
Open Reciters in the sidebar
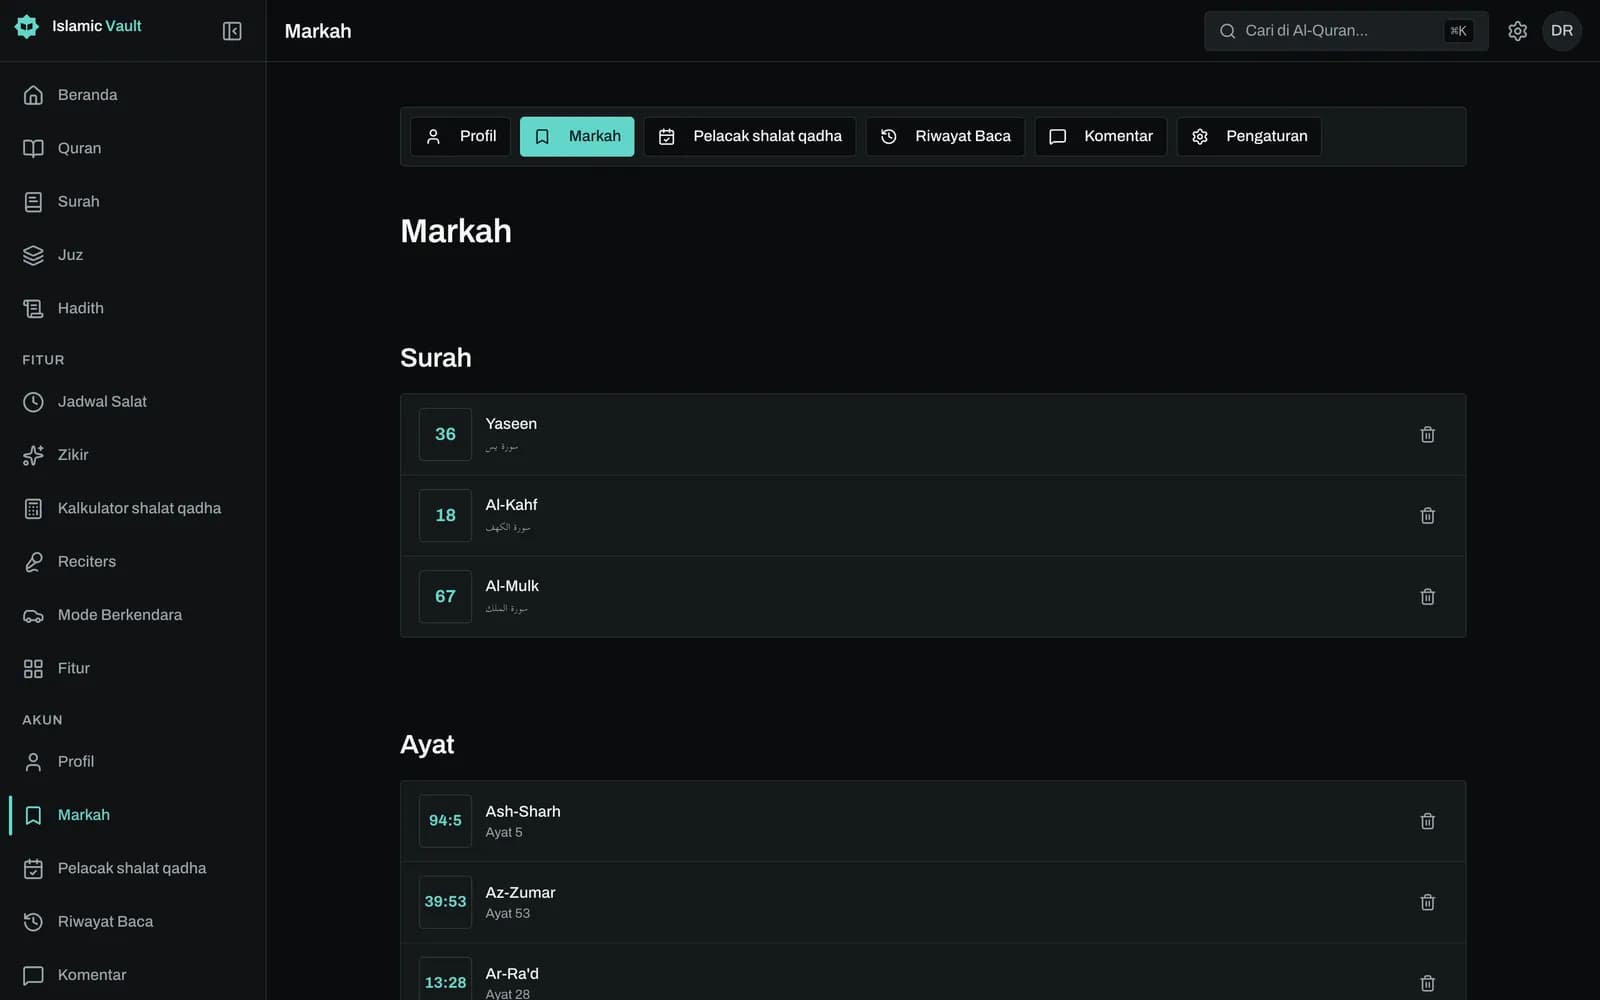tap(133, 561)
